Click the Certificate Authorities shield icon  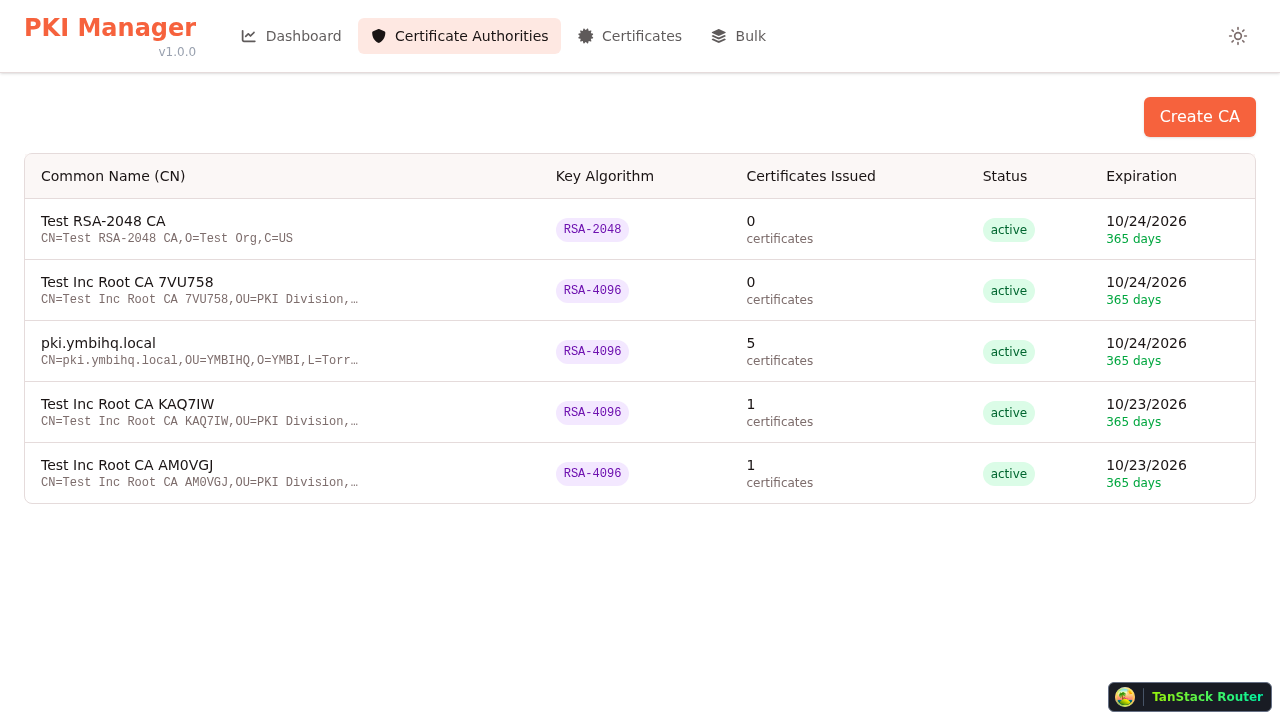378,36
